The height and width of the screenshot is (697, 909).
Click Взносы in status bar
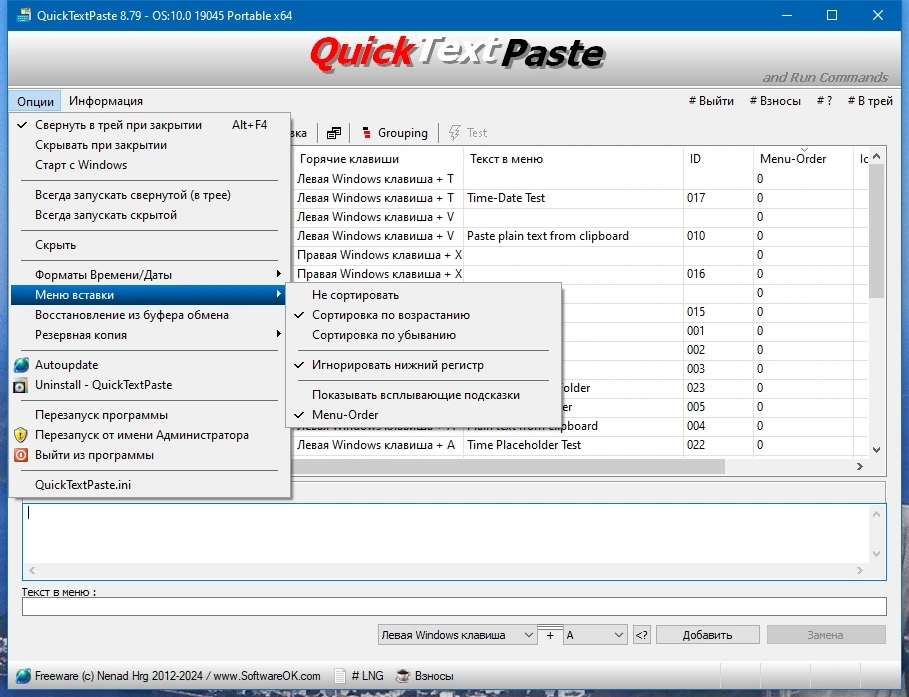pyautogui.click(x=434, y=676)
